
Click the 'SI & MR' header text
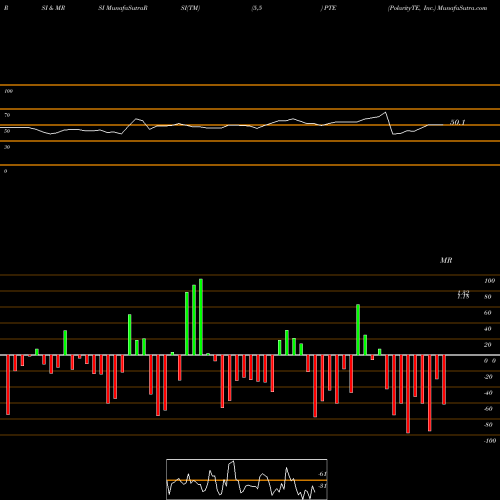tap(53, 8)
